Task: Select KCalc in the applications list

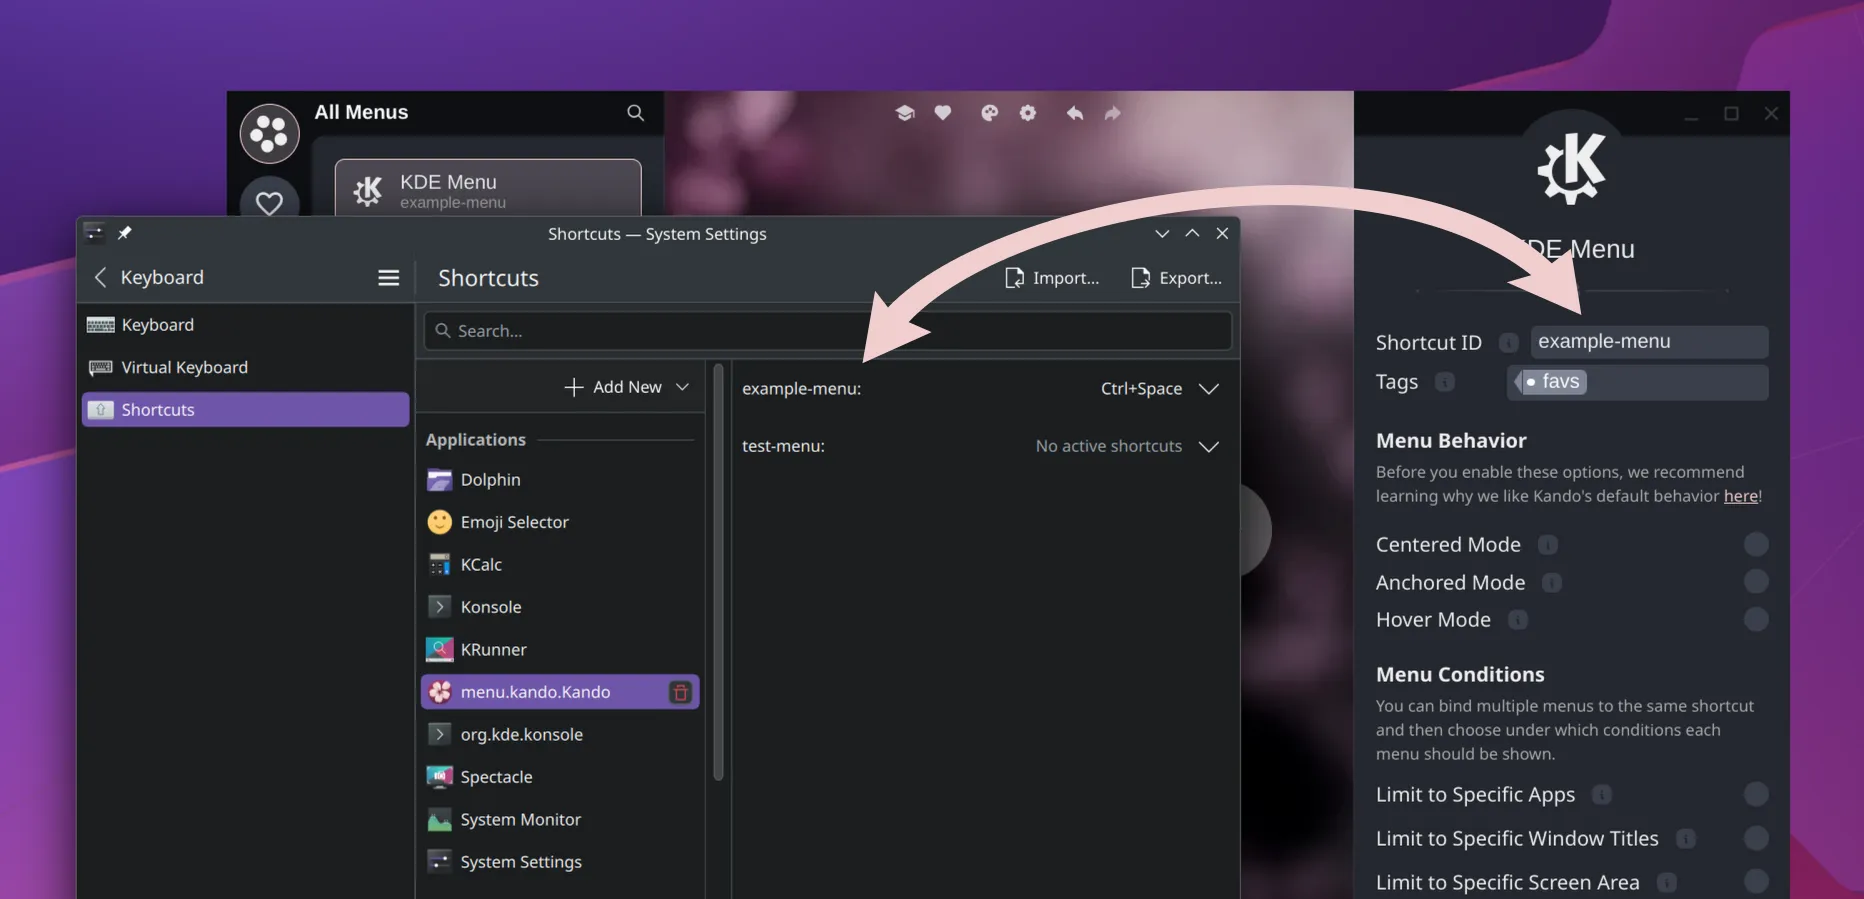Action: (x=560, y=565)
